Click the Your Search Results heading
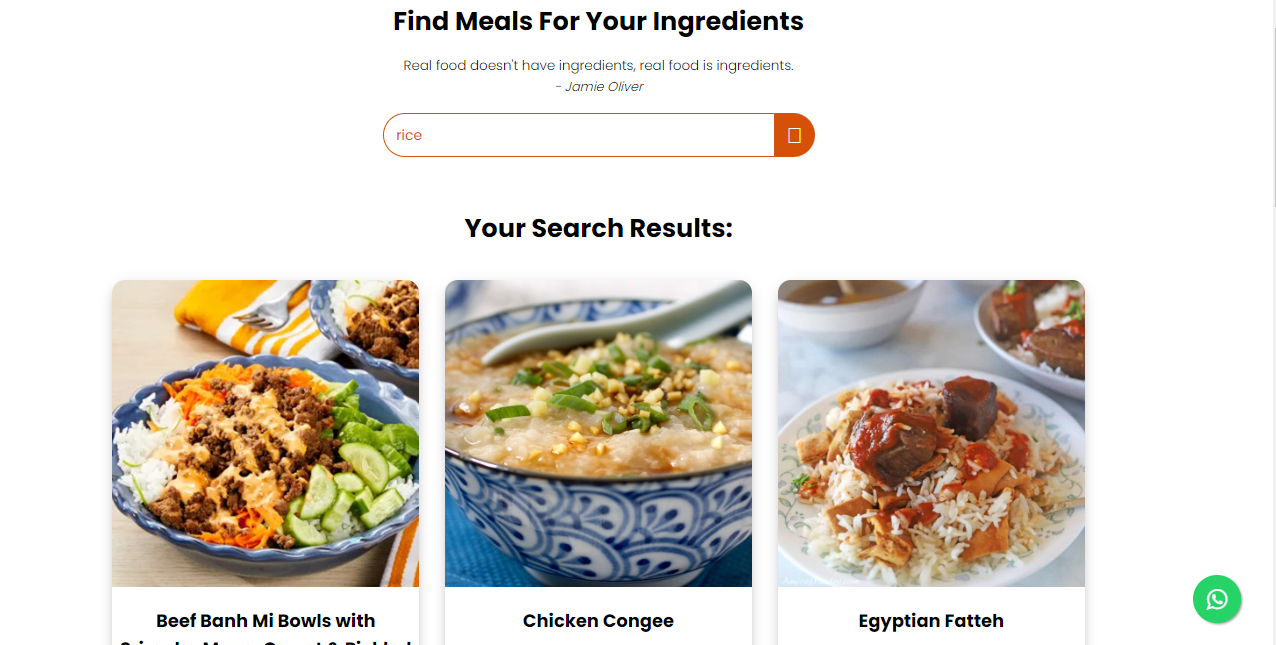The width and height of the screenshot is (1276, 645). point(598,228)
